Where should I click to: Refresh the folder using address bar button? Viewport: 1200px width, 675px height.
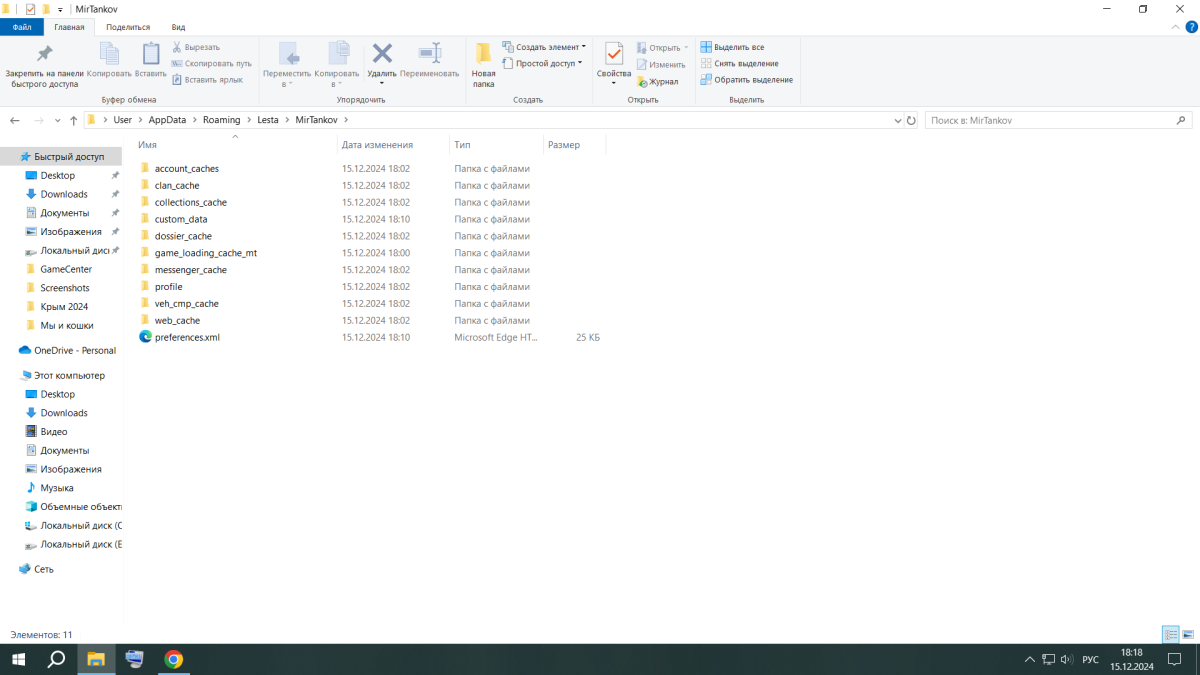click(x=911, y=120)
